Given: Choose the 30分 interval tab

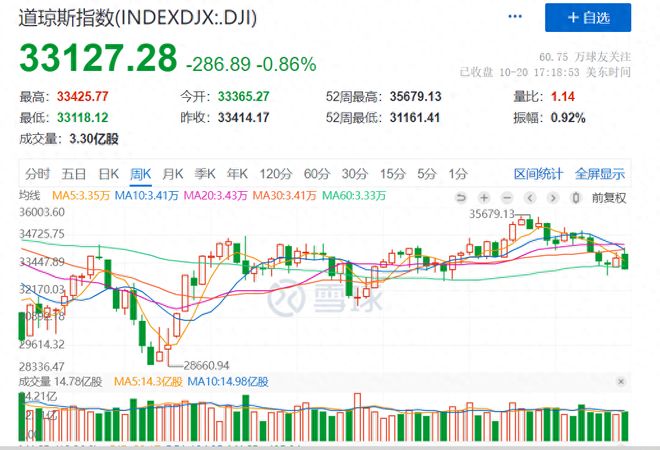Looking at the screenshot, I should (354, 174).
